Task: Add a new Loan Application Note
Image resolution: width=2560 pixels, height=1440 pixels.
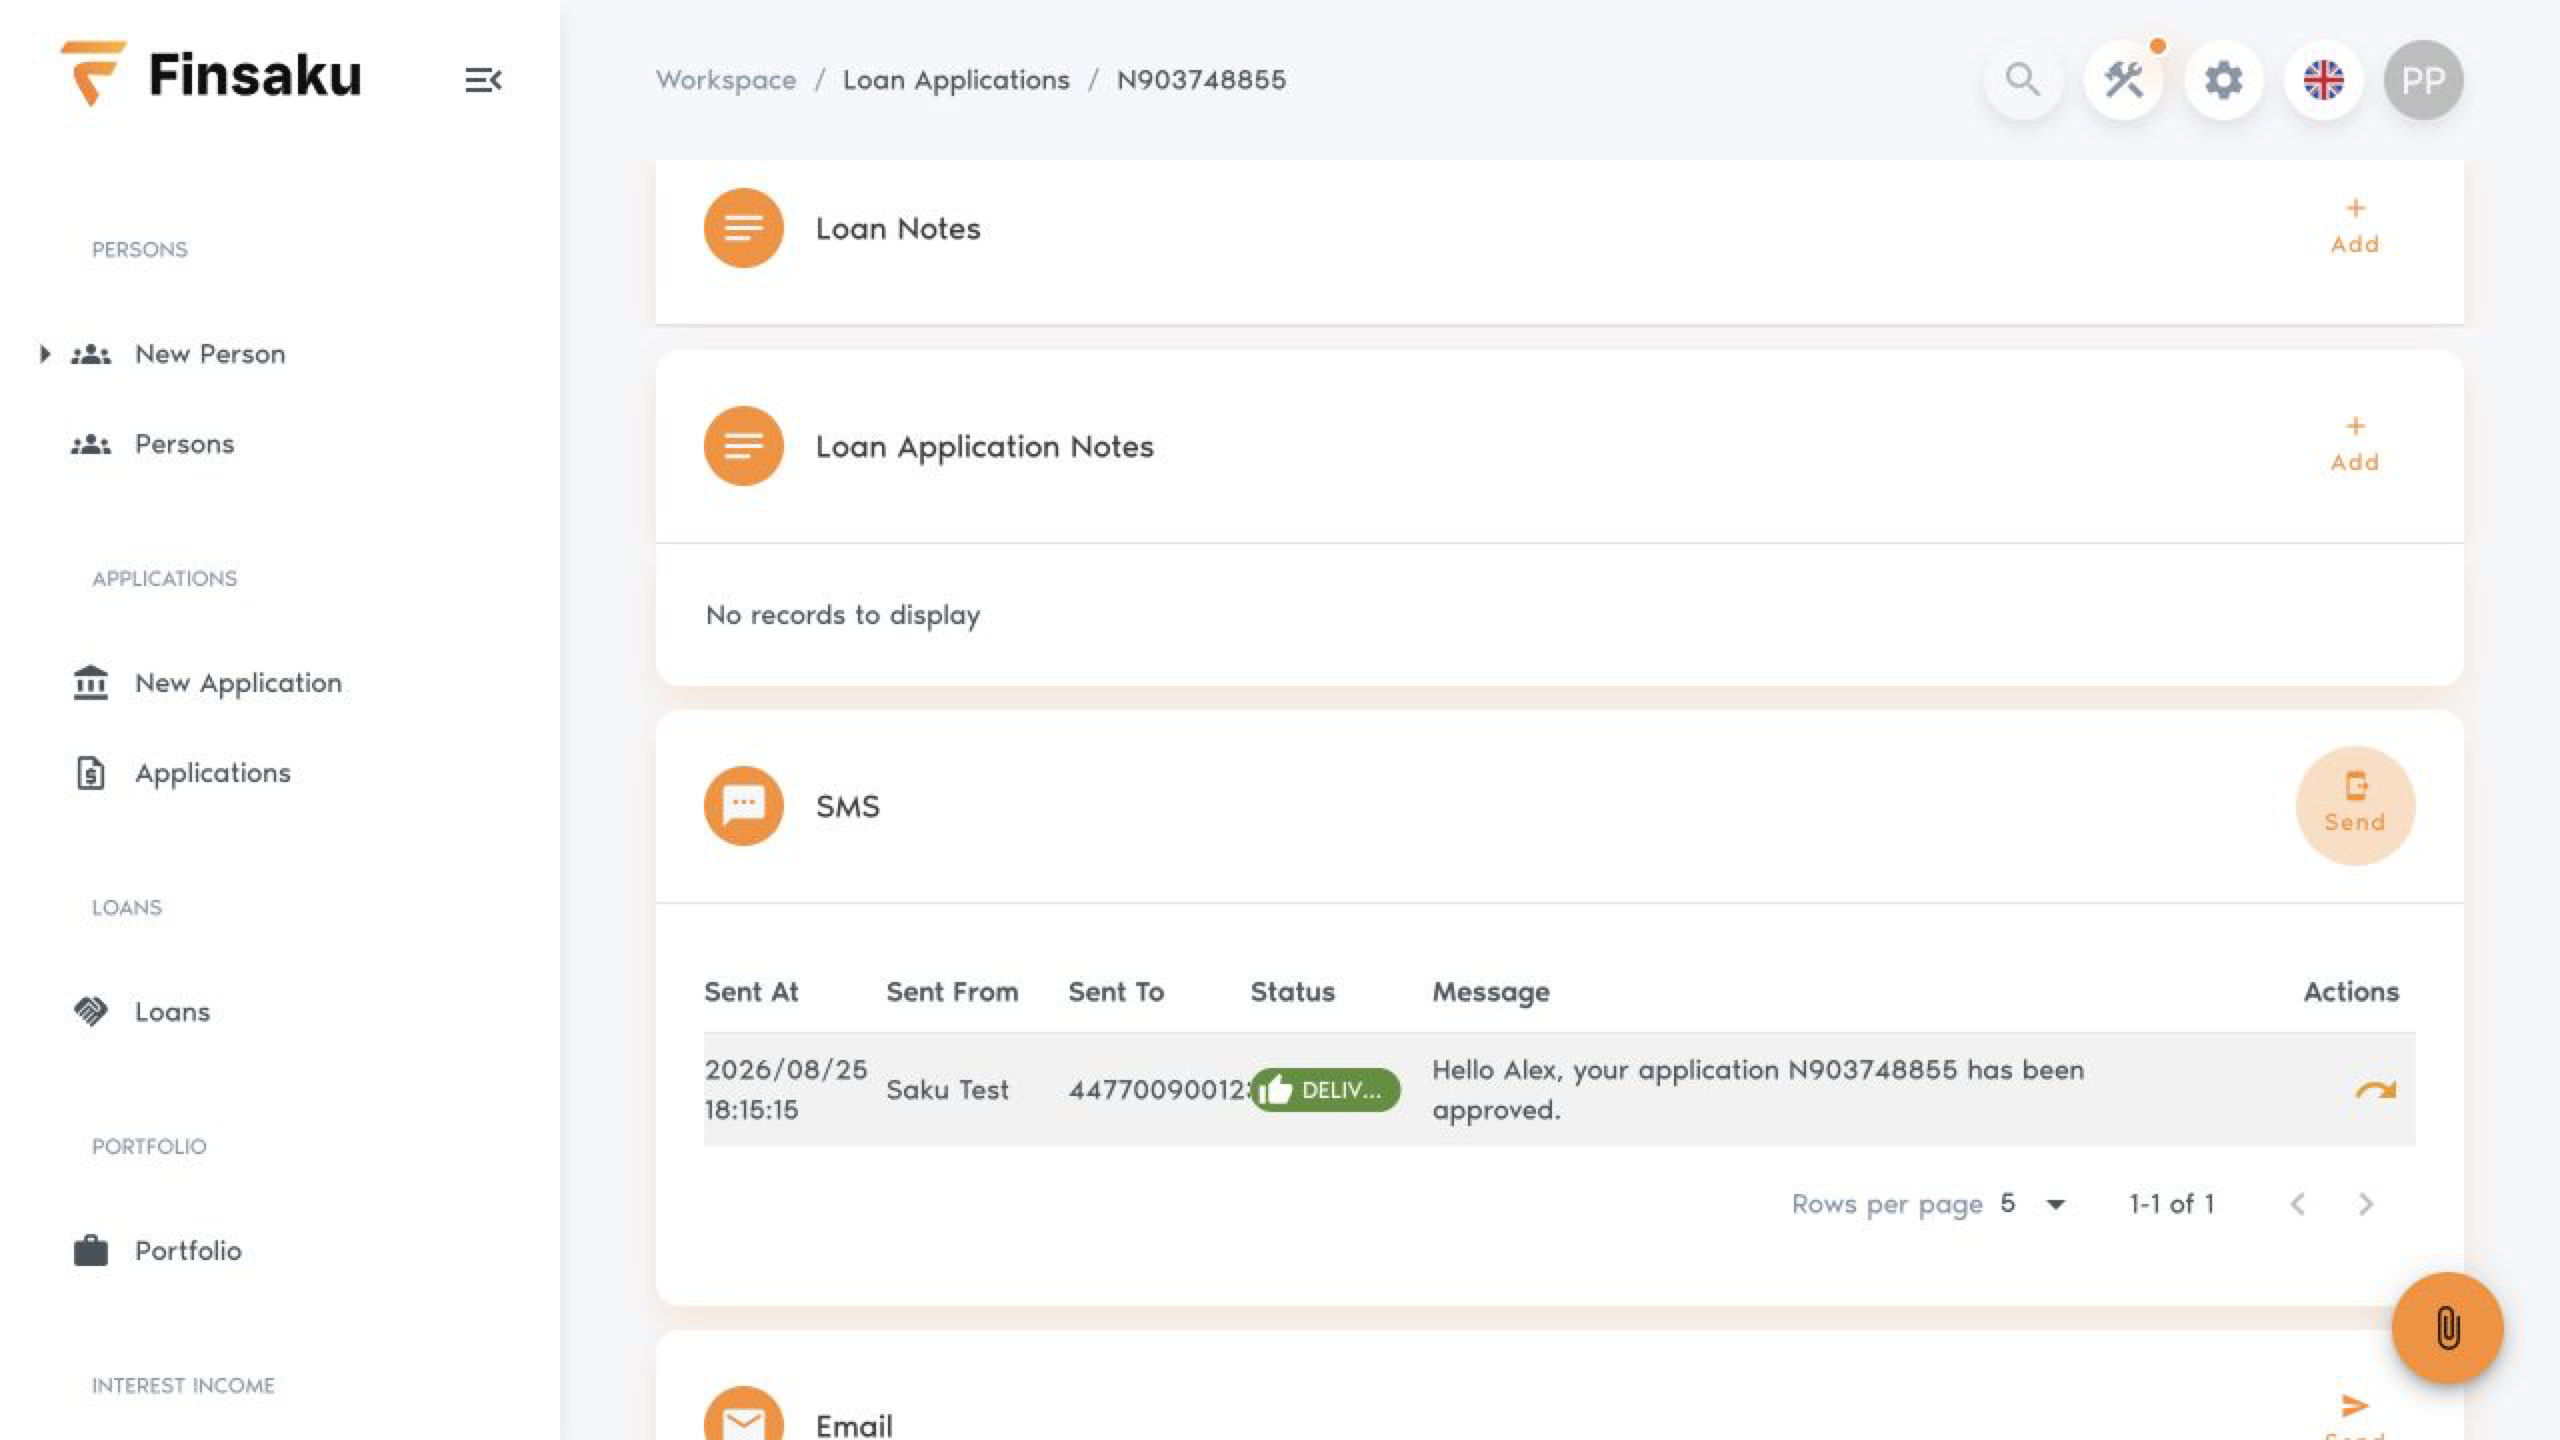Action: point(2355,445)
